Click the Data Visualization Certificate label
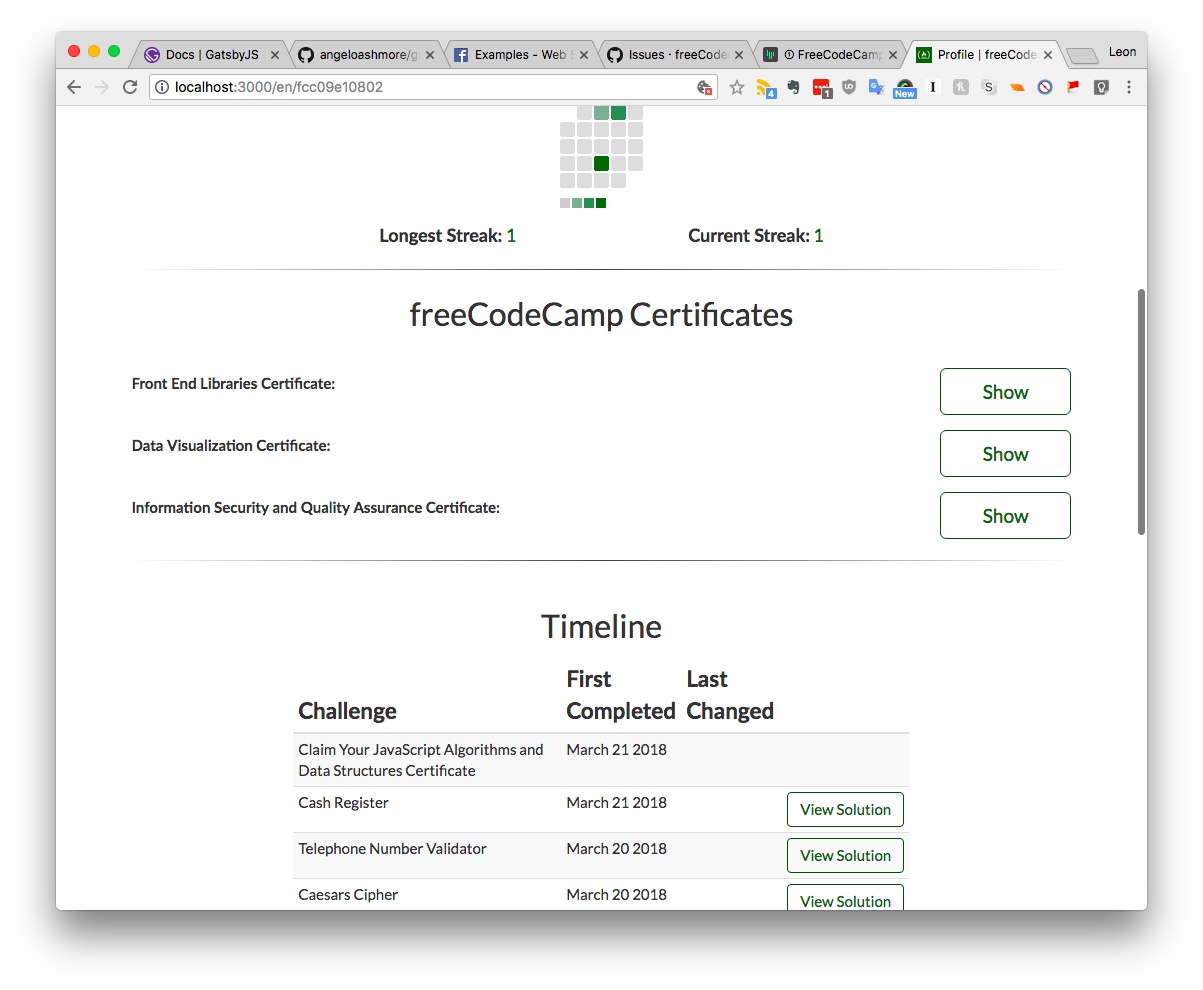 (x=231, y=446)
